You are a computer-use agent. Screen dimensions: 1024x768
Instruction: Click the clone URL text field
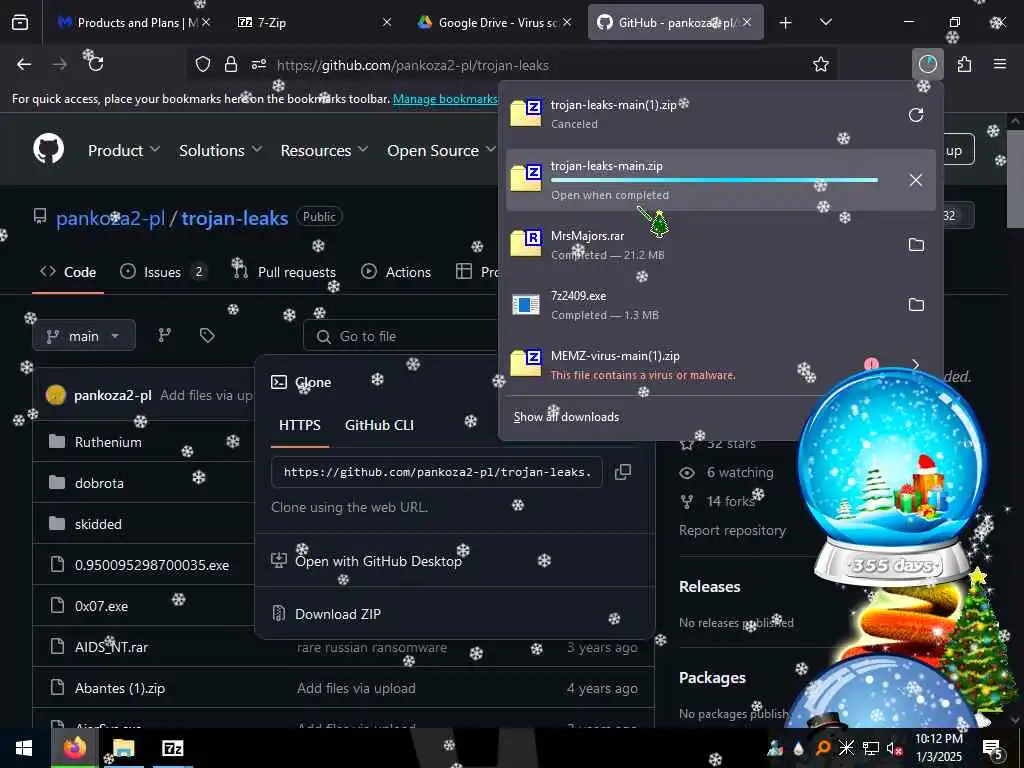coord(437,472)
